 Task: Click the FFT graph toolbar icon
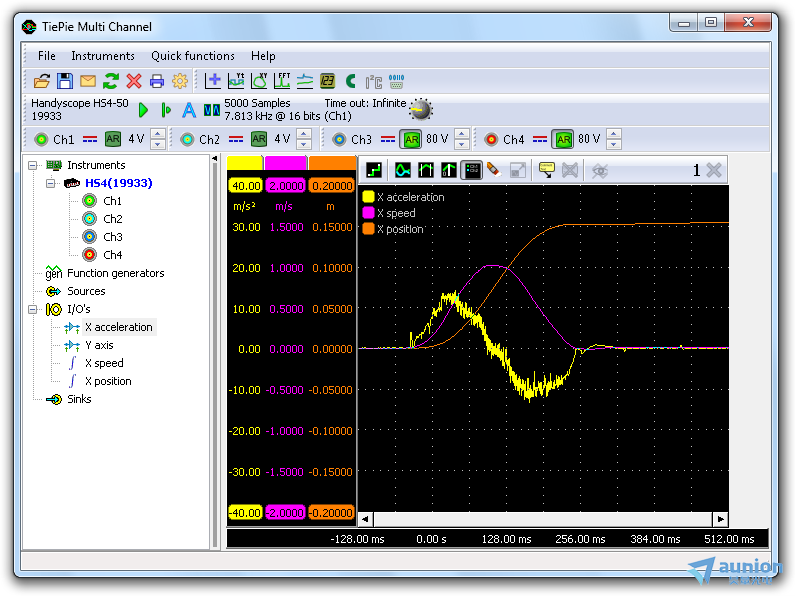tap(283, 81)
